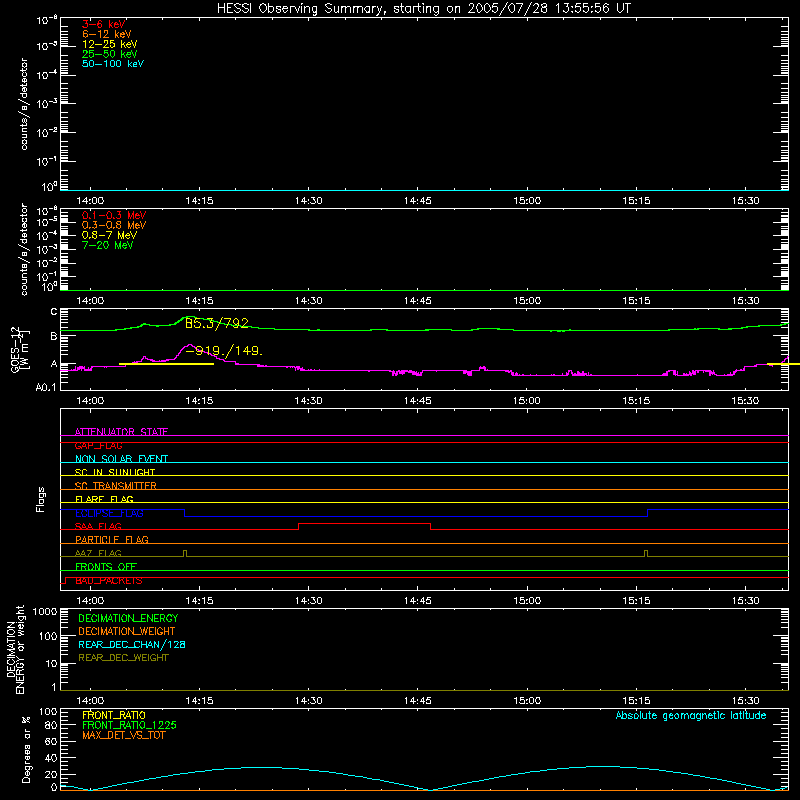Click the DECIMATION ENERGY or weight axis title

(15, 649)
